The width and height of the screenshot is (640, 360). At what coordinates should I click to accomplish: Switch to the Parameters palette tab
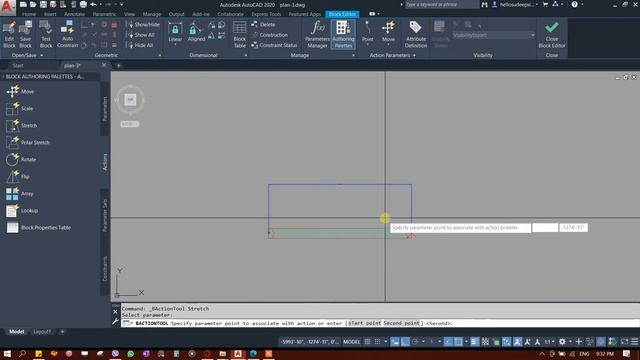[x=105, y=109]
